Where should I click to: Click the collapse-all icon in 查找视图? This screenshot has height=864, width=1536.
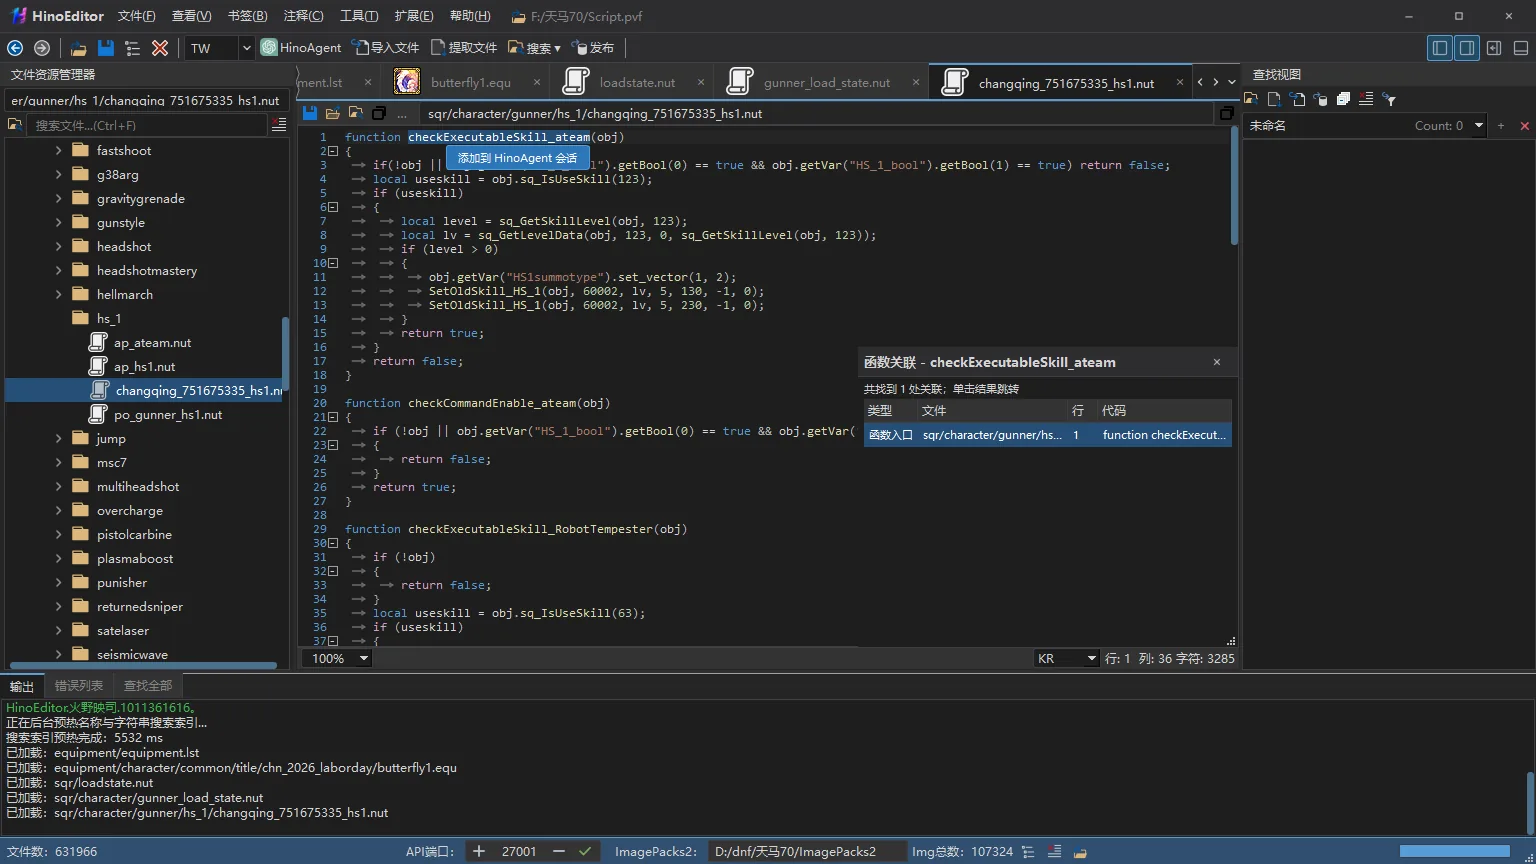pos(1343,99)
